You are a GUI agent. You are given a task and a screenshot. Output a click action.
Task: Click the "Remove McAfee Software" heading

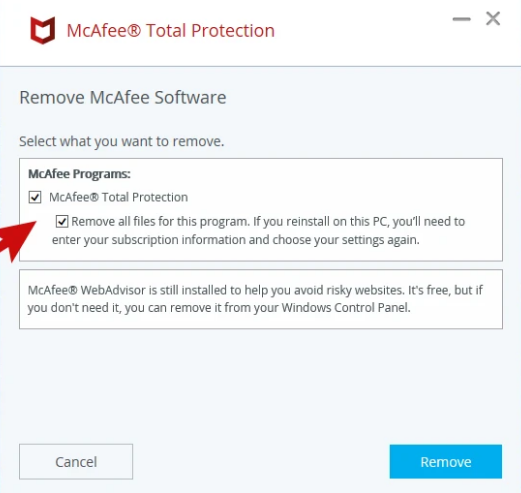[123, 98]
